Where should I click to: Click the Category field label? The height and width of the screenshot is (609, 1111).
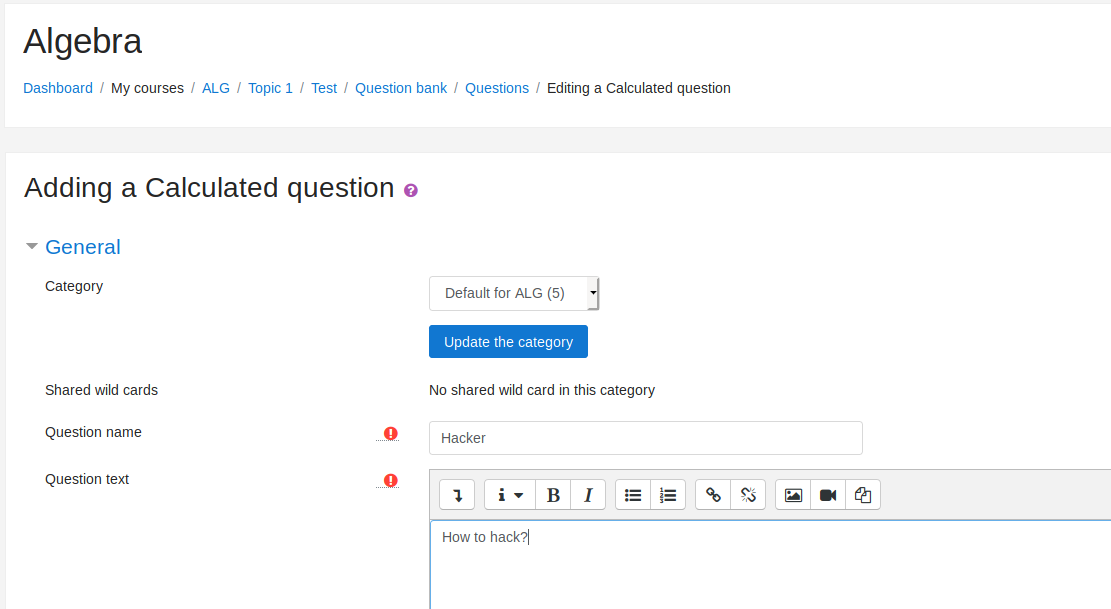74,286
